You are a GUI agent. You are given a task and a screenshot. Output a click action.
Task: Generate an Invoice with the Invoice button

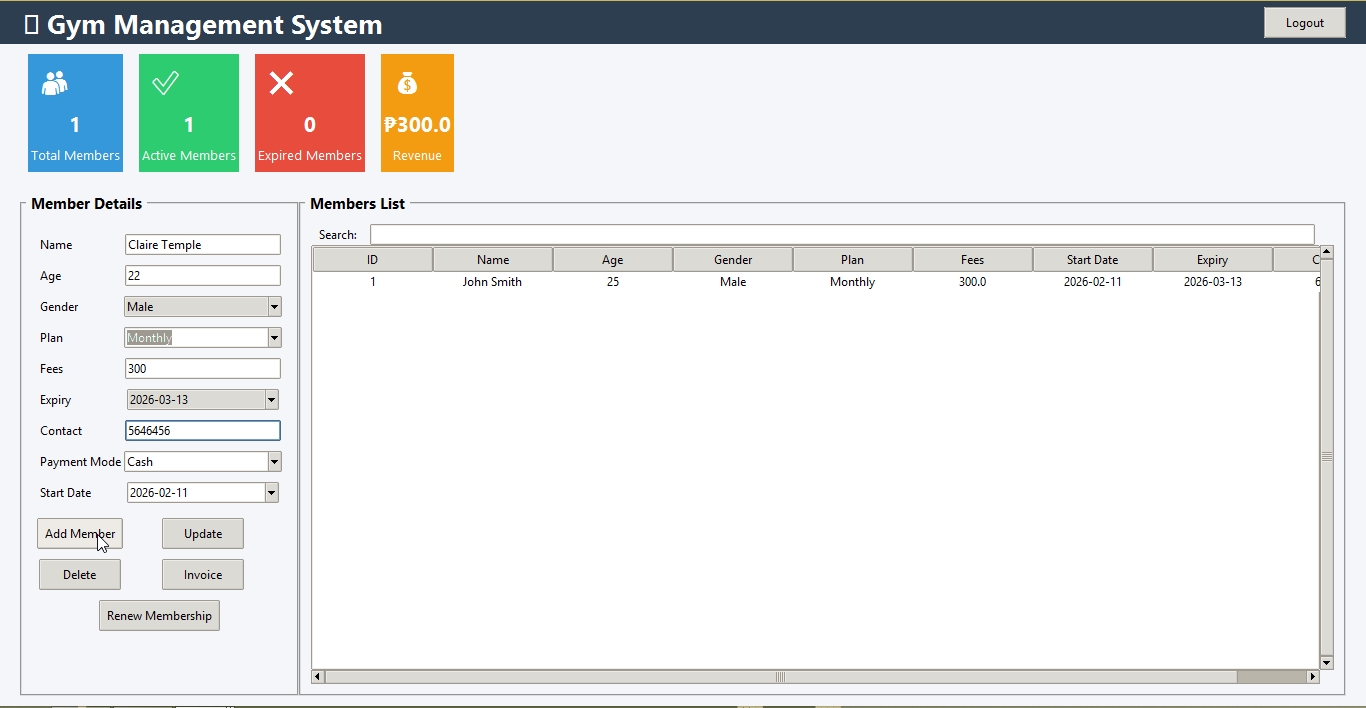click(203, 575)
